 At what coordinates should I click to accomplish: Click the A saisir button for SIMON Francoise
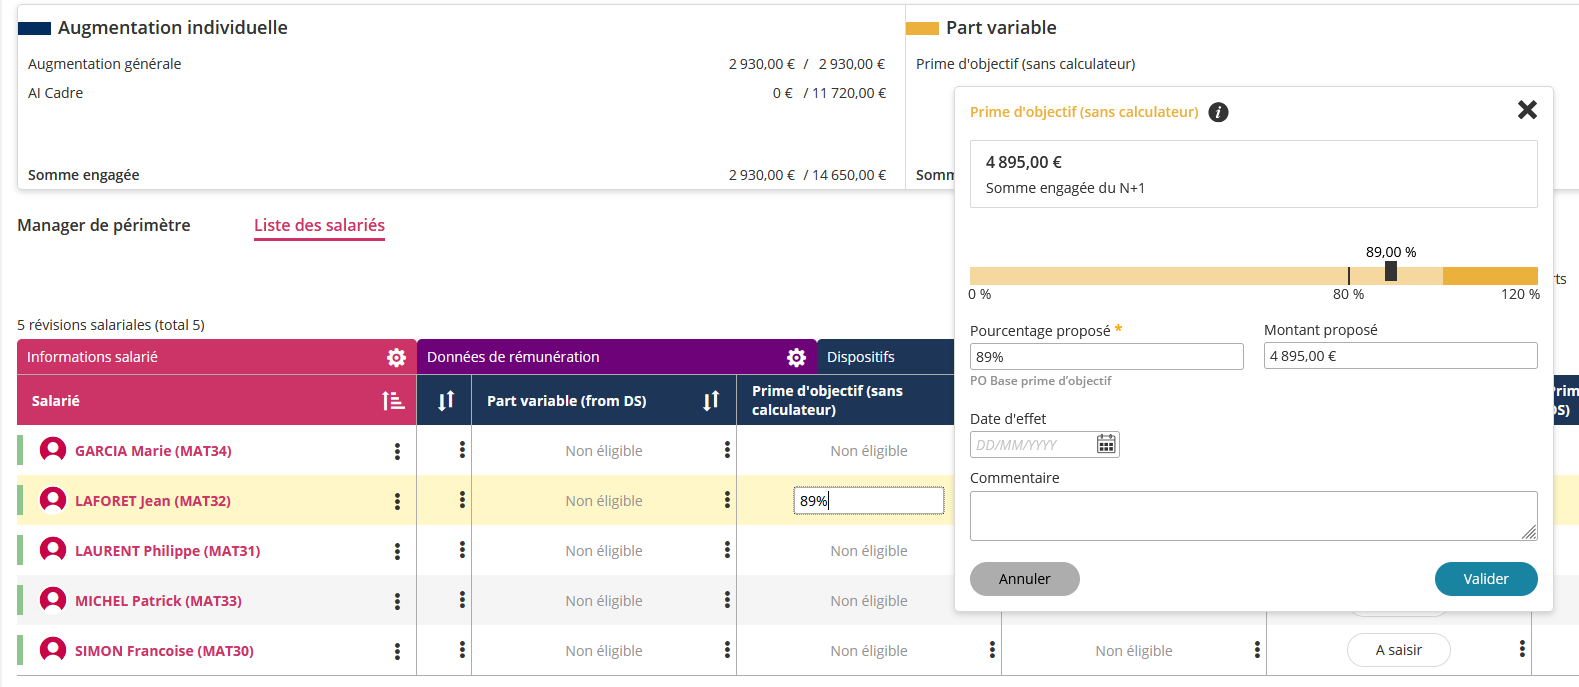[x=1398, y=650]
